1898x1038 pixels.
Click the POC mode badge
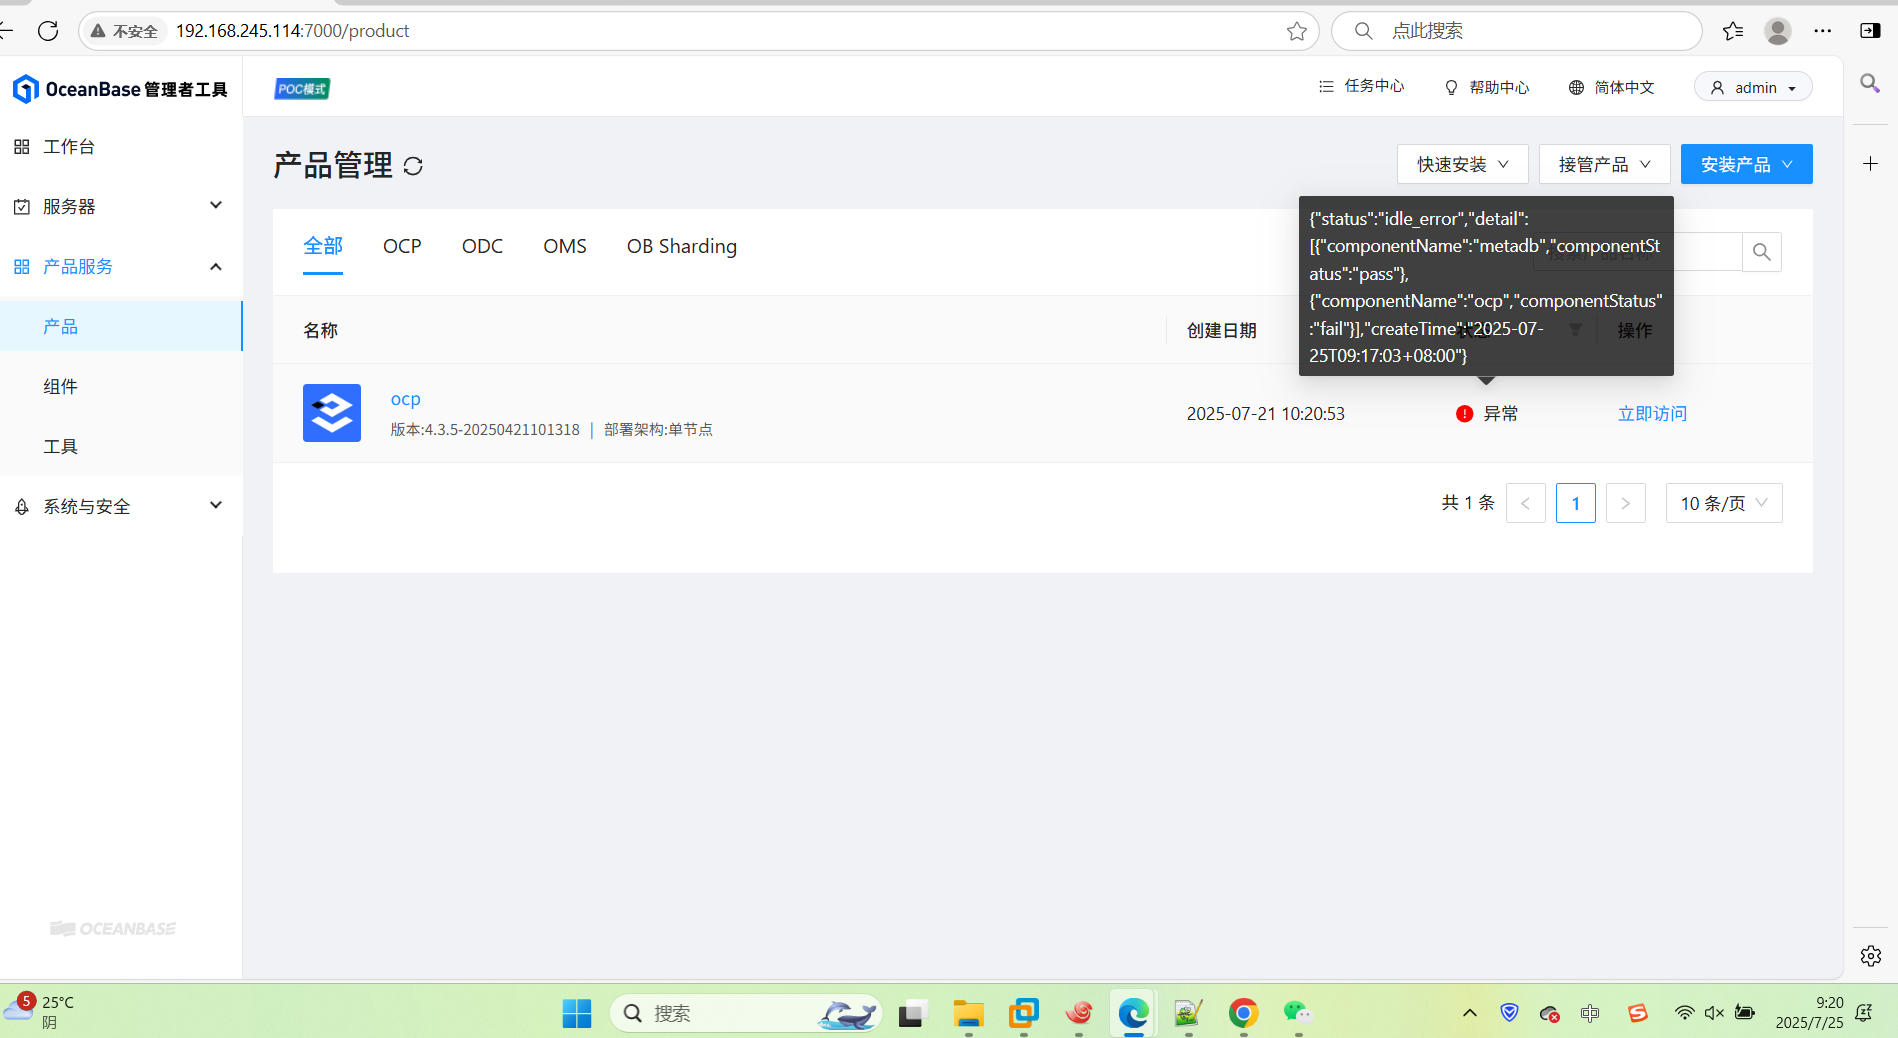point(302,89)
